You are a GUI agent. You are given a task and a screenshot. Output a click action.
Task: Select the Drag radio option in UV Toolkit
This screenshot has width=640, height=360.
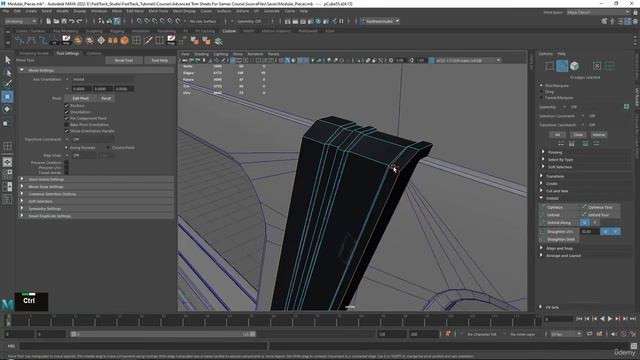pyautogui.click(x=542, y=92)
